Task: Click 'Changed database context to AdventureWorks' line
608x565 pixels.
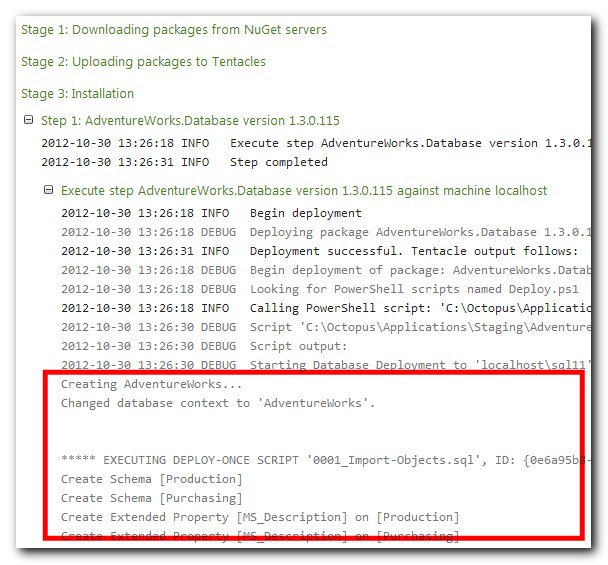Action: [x=218, y=404]
